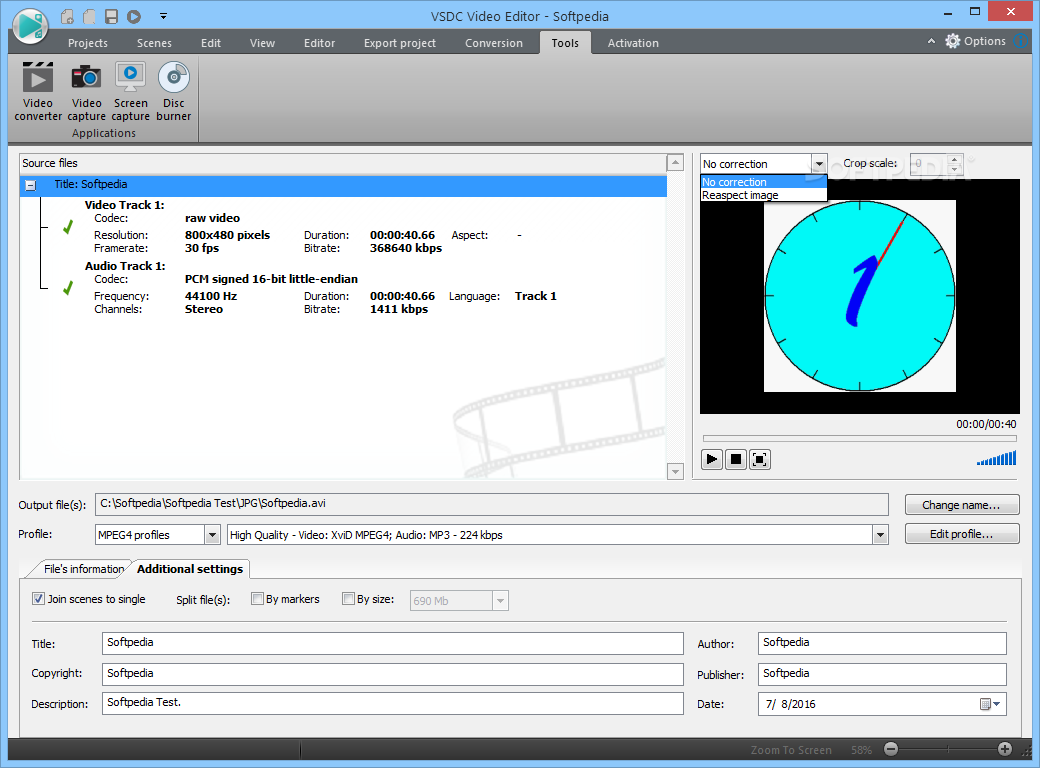Open the quick access toolbar customize arrow

tap(163, 16)
